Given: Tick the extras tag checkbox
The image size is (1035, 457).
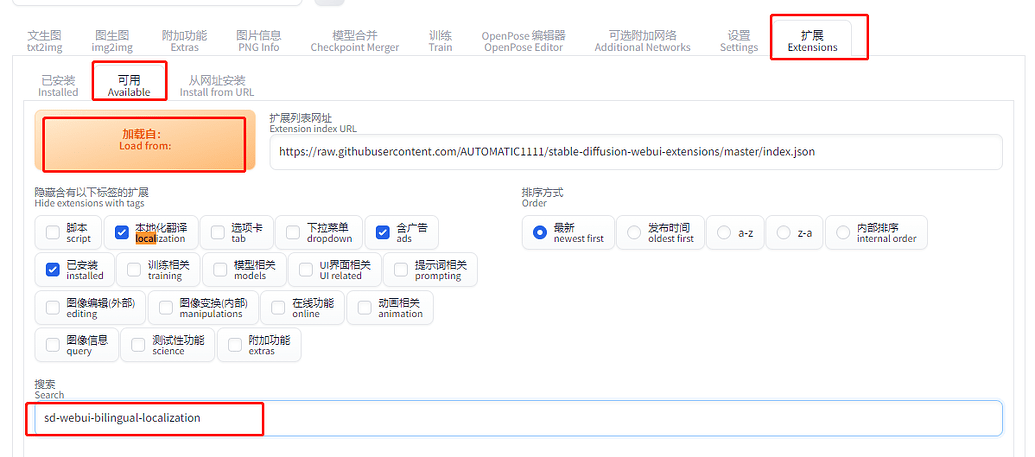Looking at the screenshot, I should (x=234, y=345).
